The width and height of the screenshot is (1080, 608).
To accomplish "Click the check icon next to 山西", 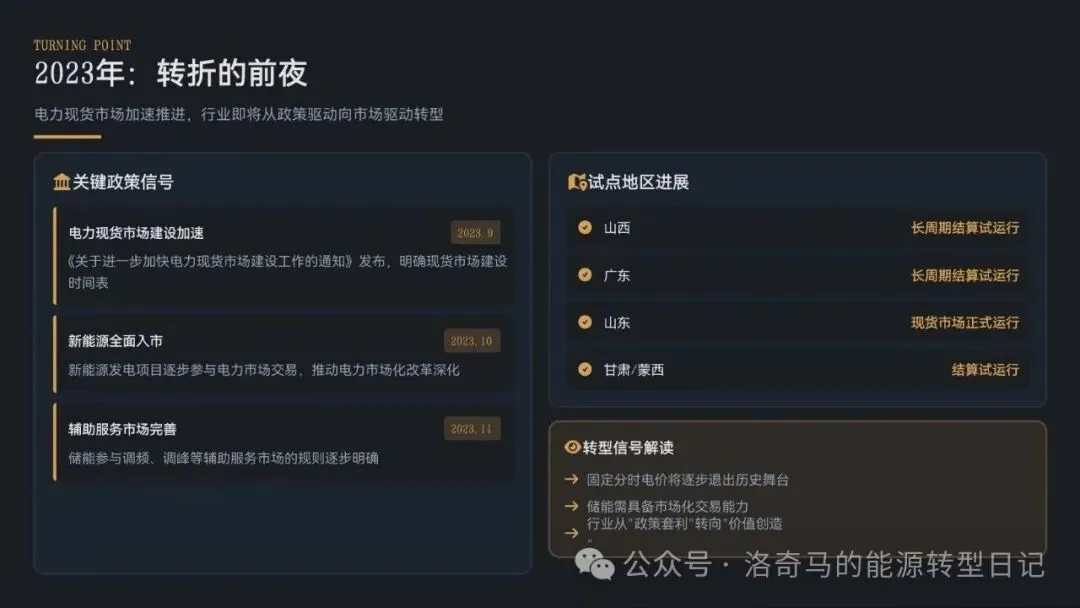I will tap(585, 227).
